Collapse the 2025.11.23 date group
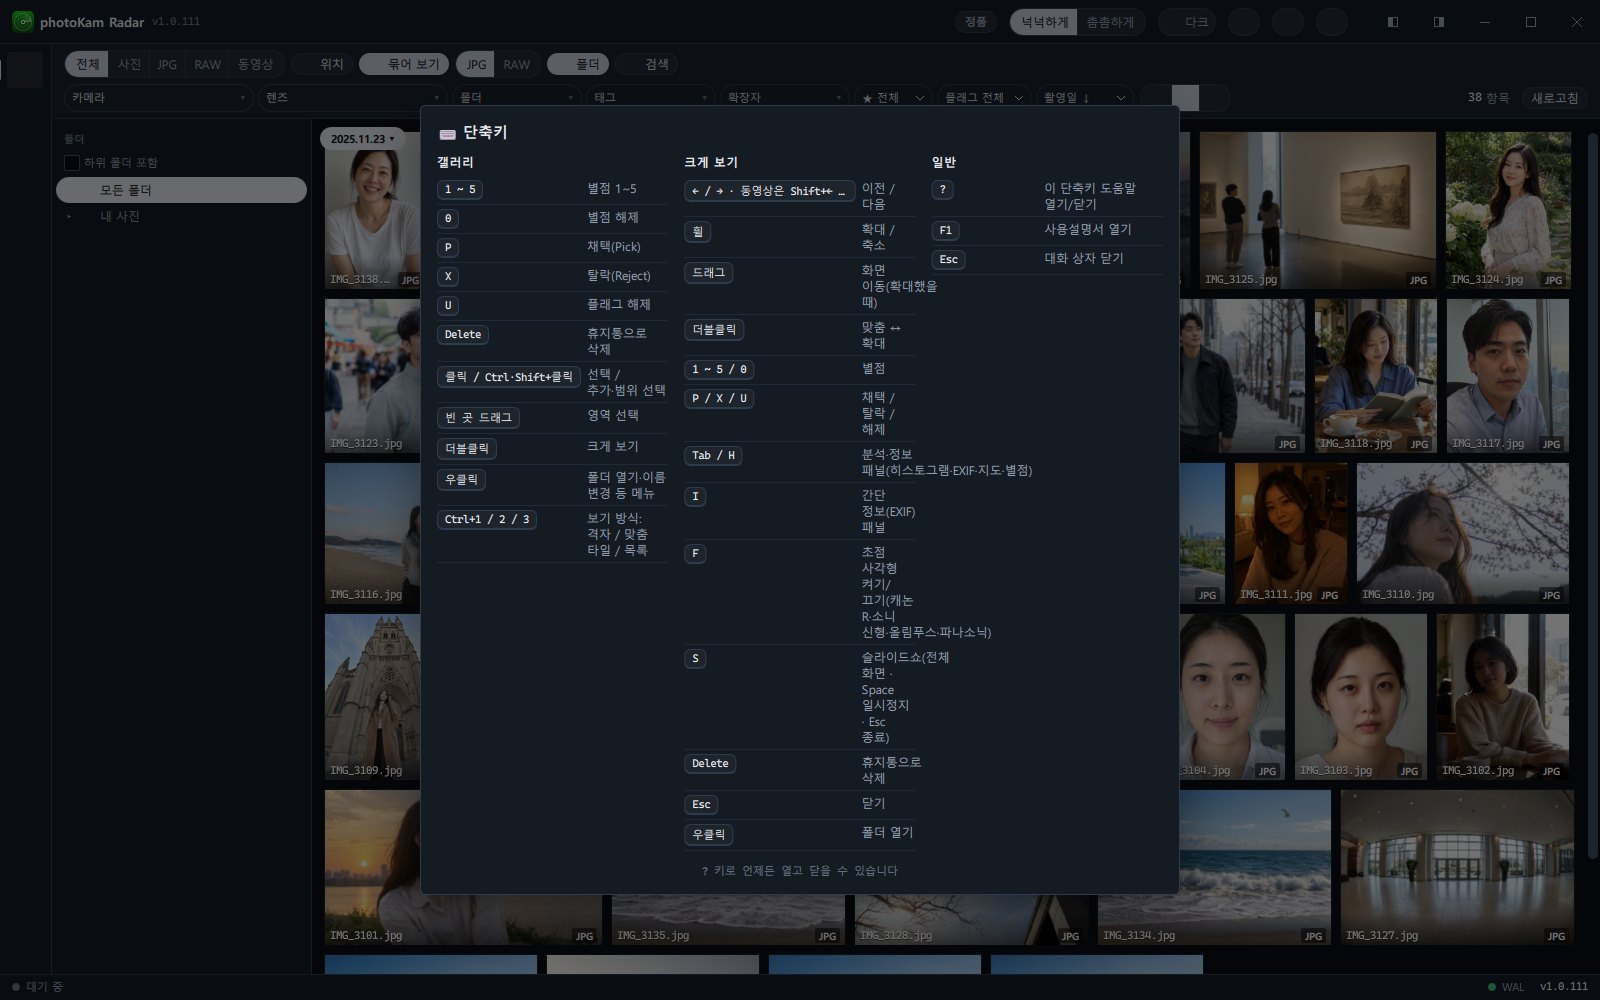 tap(361, 139)
